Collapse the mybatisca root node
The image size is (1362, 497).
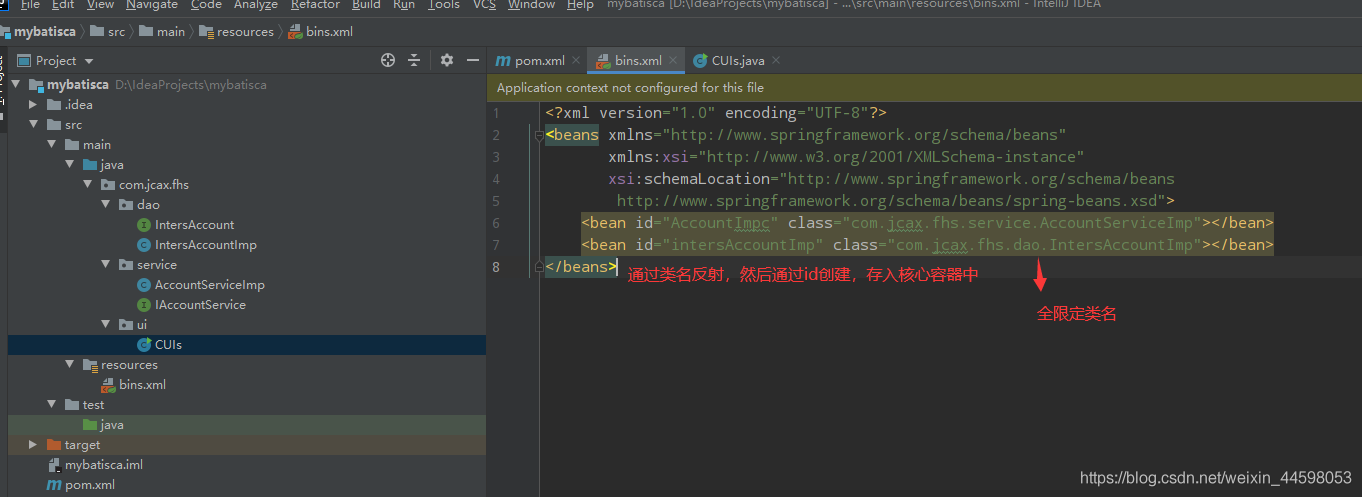point(16,85)
